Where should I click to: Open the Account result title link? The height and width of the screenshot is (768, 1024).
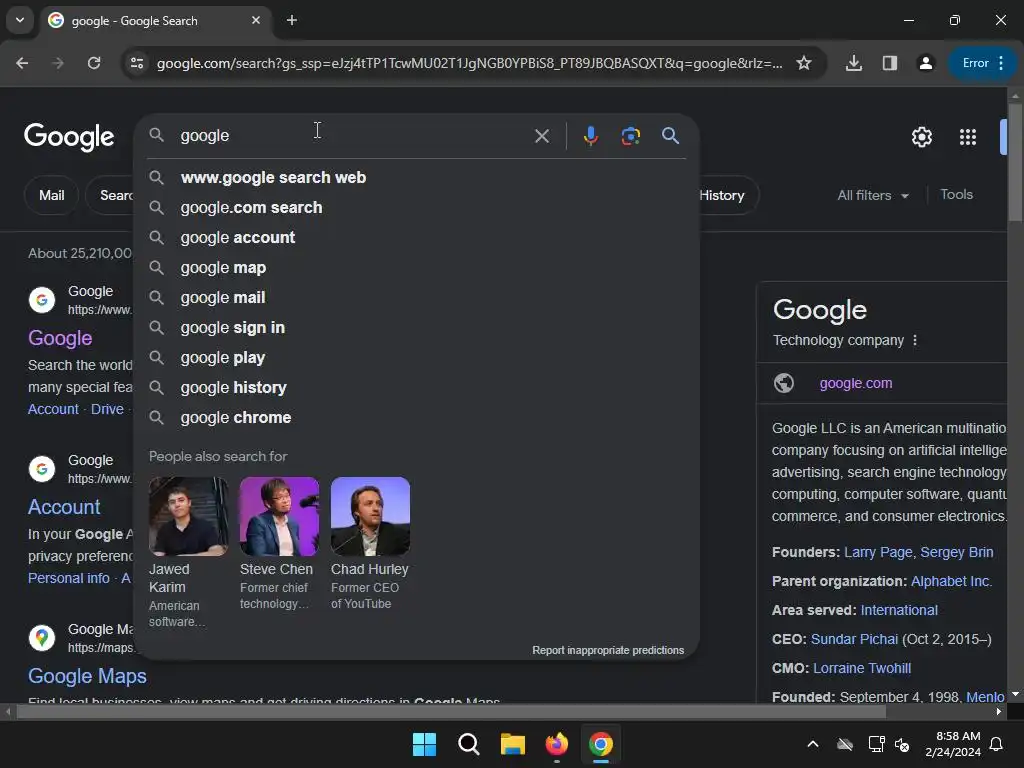coord(64,507)
